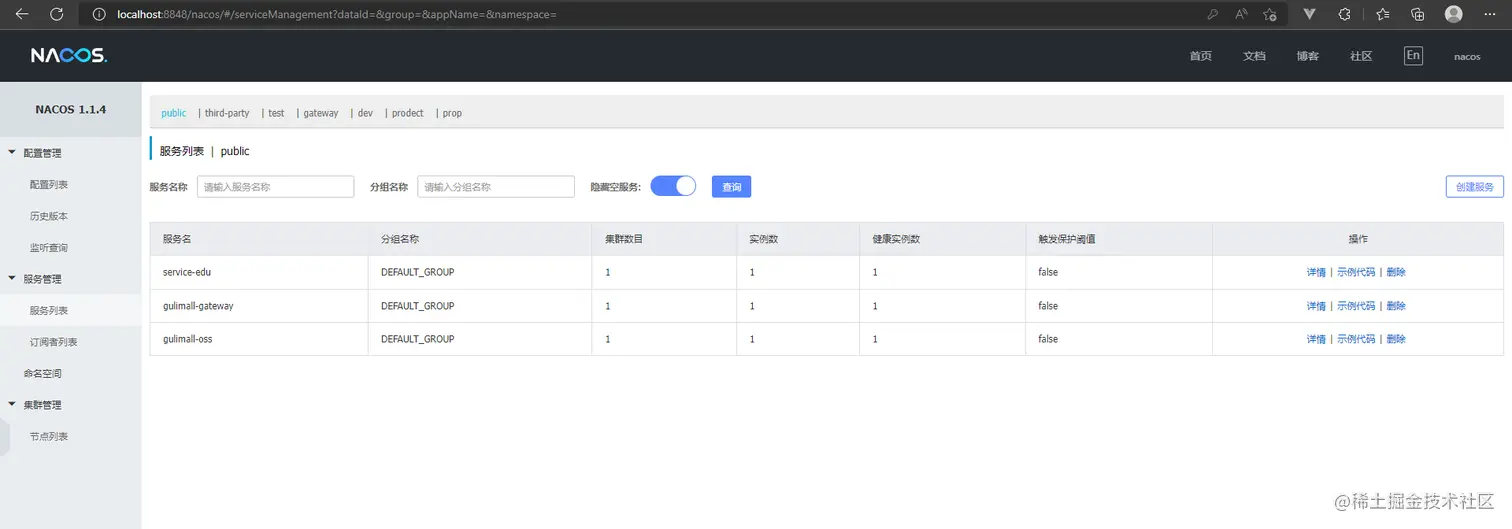The height and width of the screenshot is (529, 1512).
Task: Click the gulimall-oss service name cell
Action: coord(259,339)
